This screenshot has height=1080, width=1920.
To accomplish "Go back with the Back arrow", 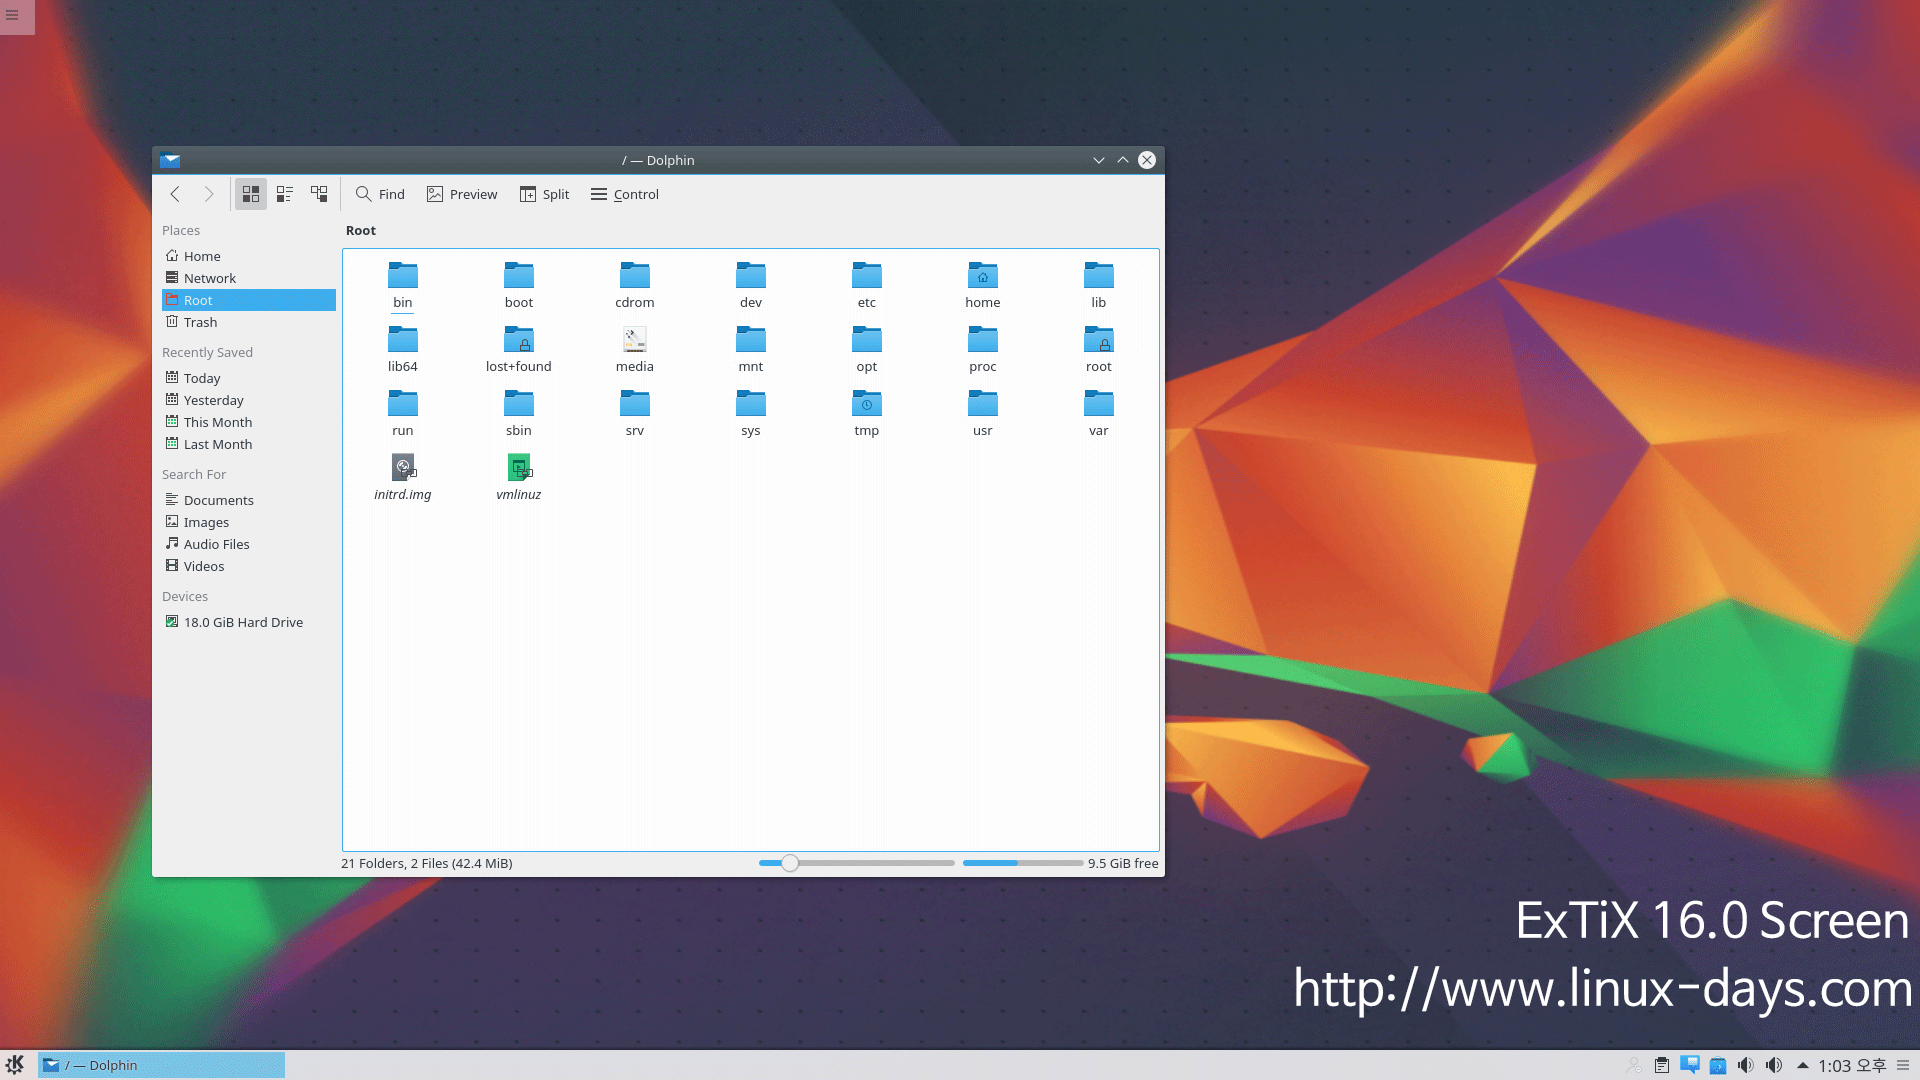I will pos(175,194).
